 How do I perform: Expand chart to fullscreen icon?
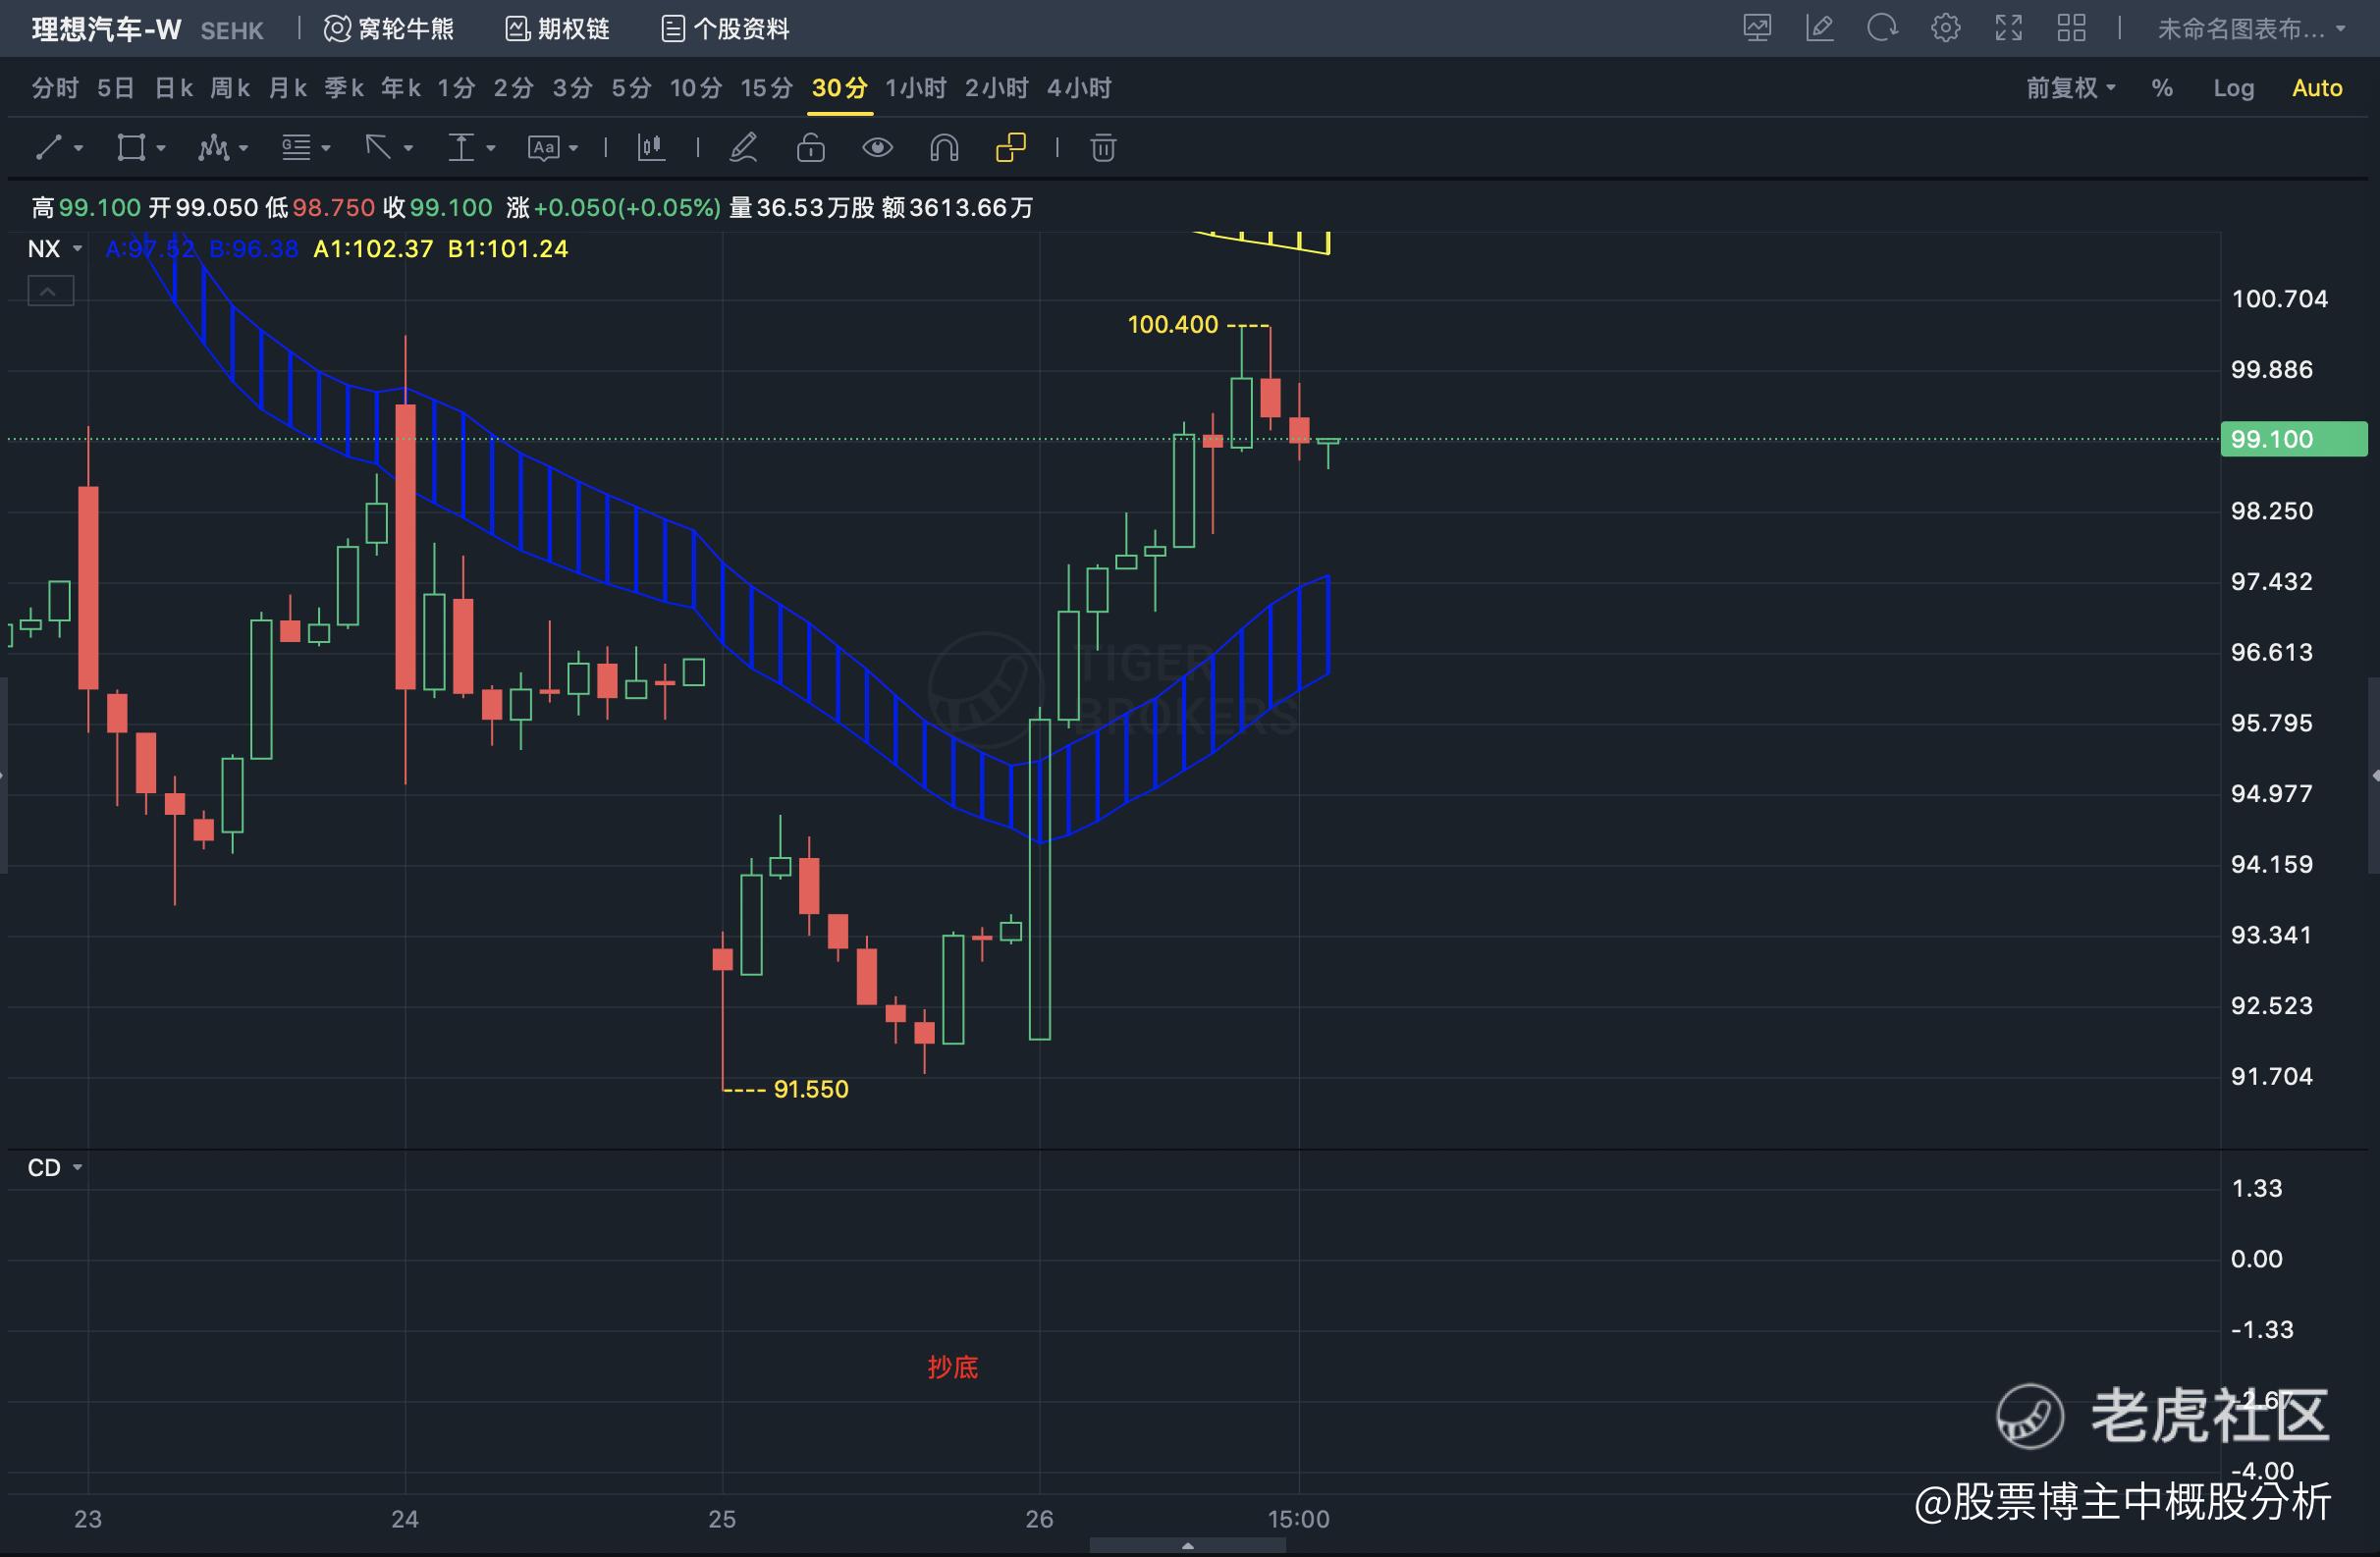pyautogui.click(x=2008, y=28)
